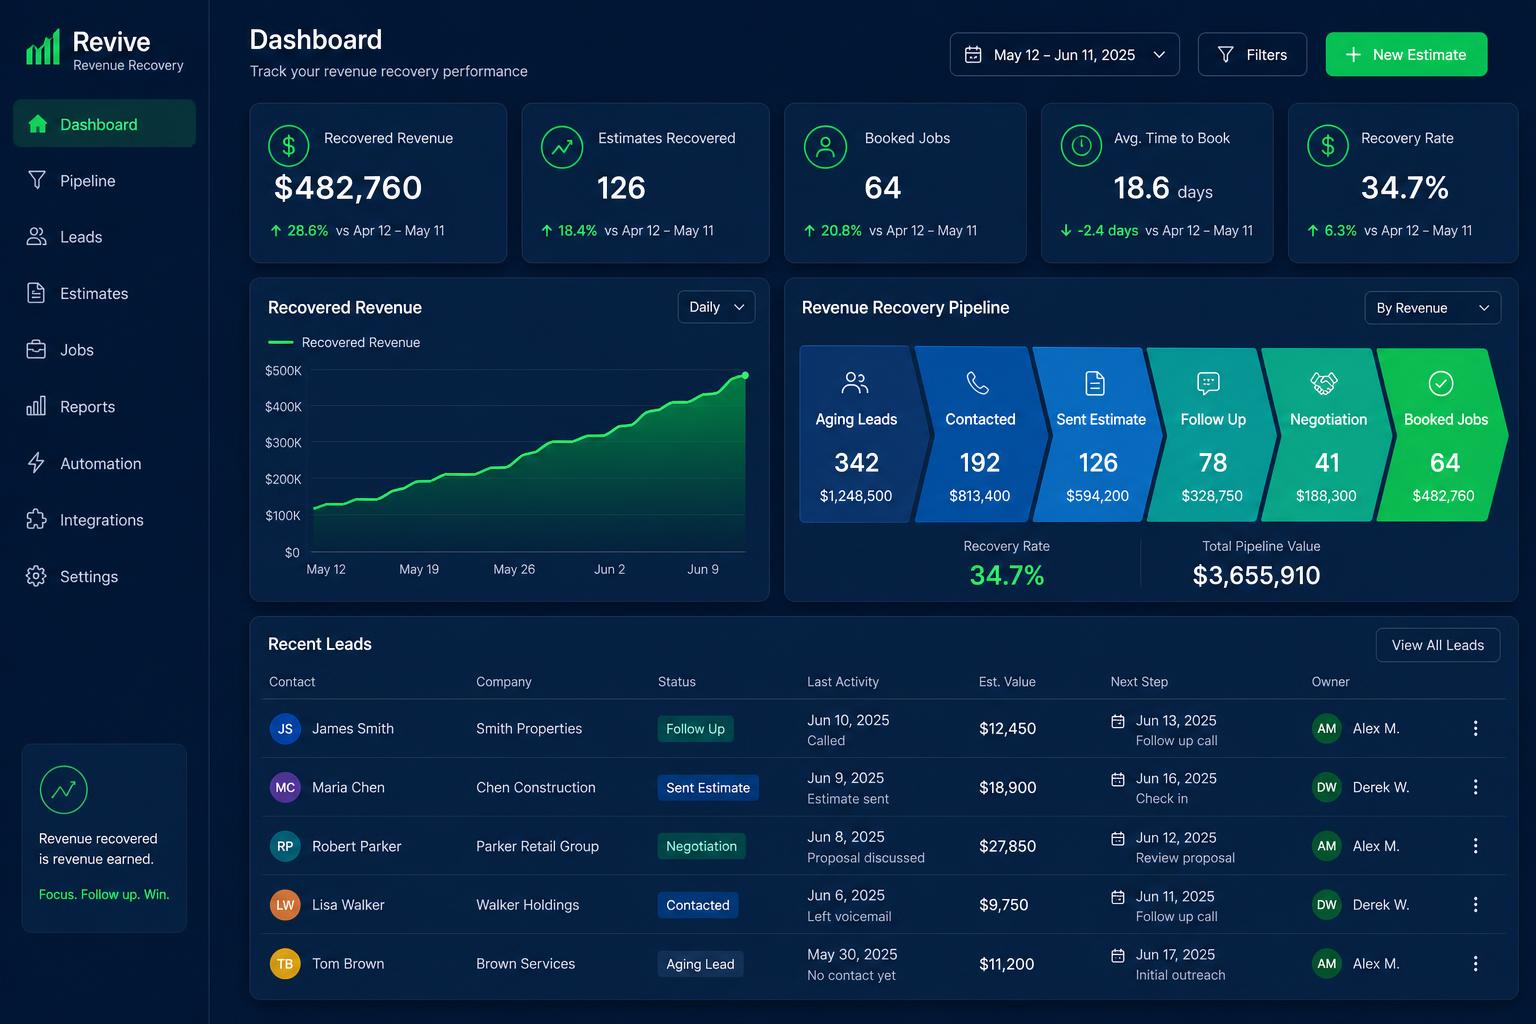
Task: Click the Follow Up chat bubble icon
Action: (x=1208, y=383)
